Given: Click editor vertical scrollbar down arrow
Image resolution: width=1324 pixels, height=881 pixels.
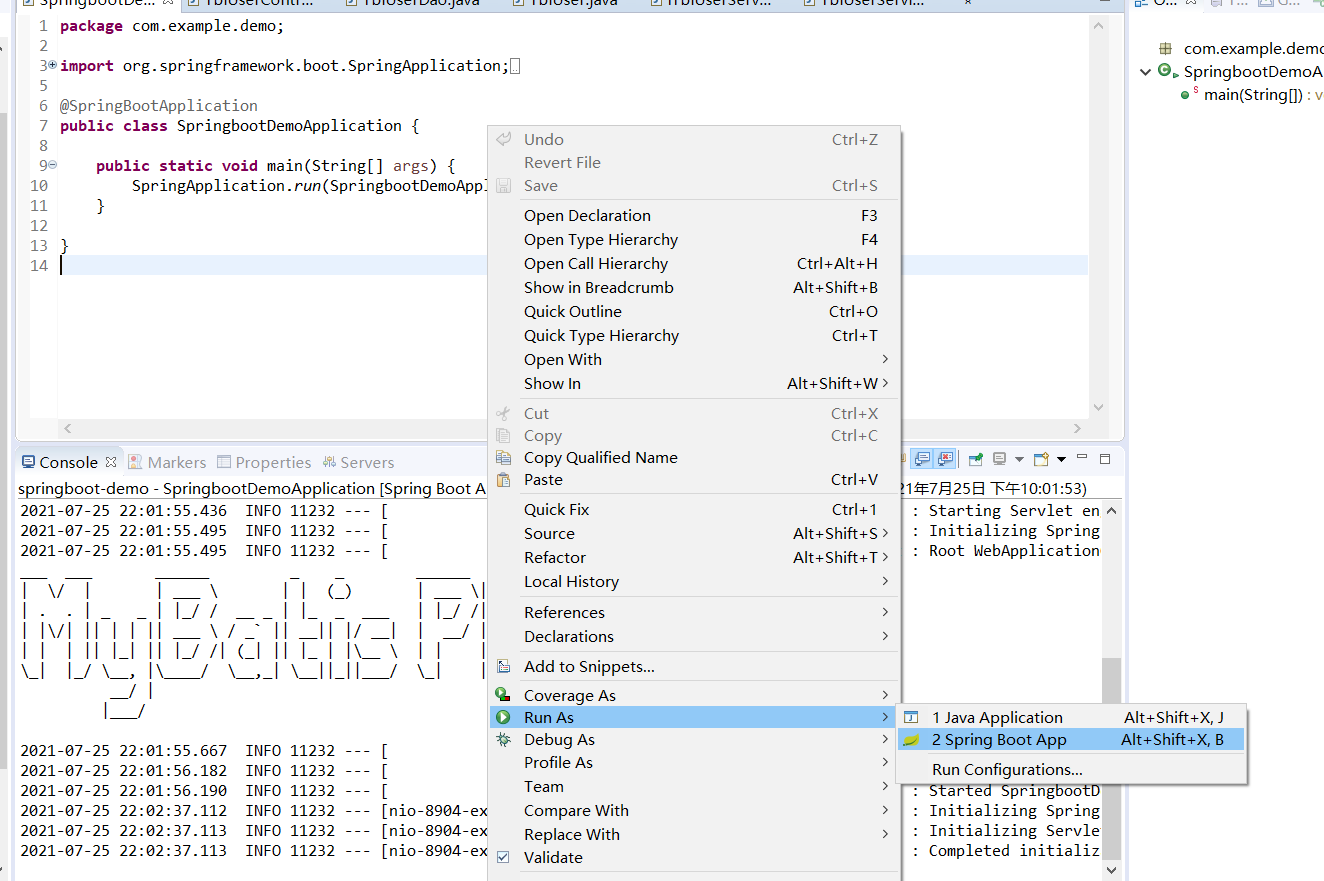Looking at the screenshot, I should pos(1099,408).
